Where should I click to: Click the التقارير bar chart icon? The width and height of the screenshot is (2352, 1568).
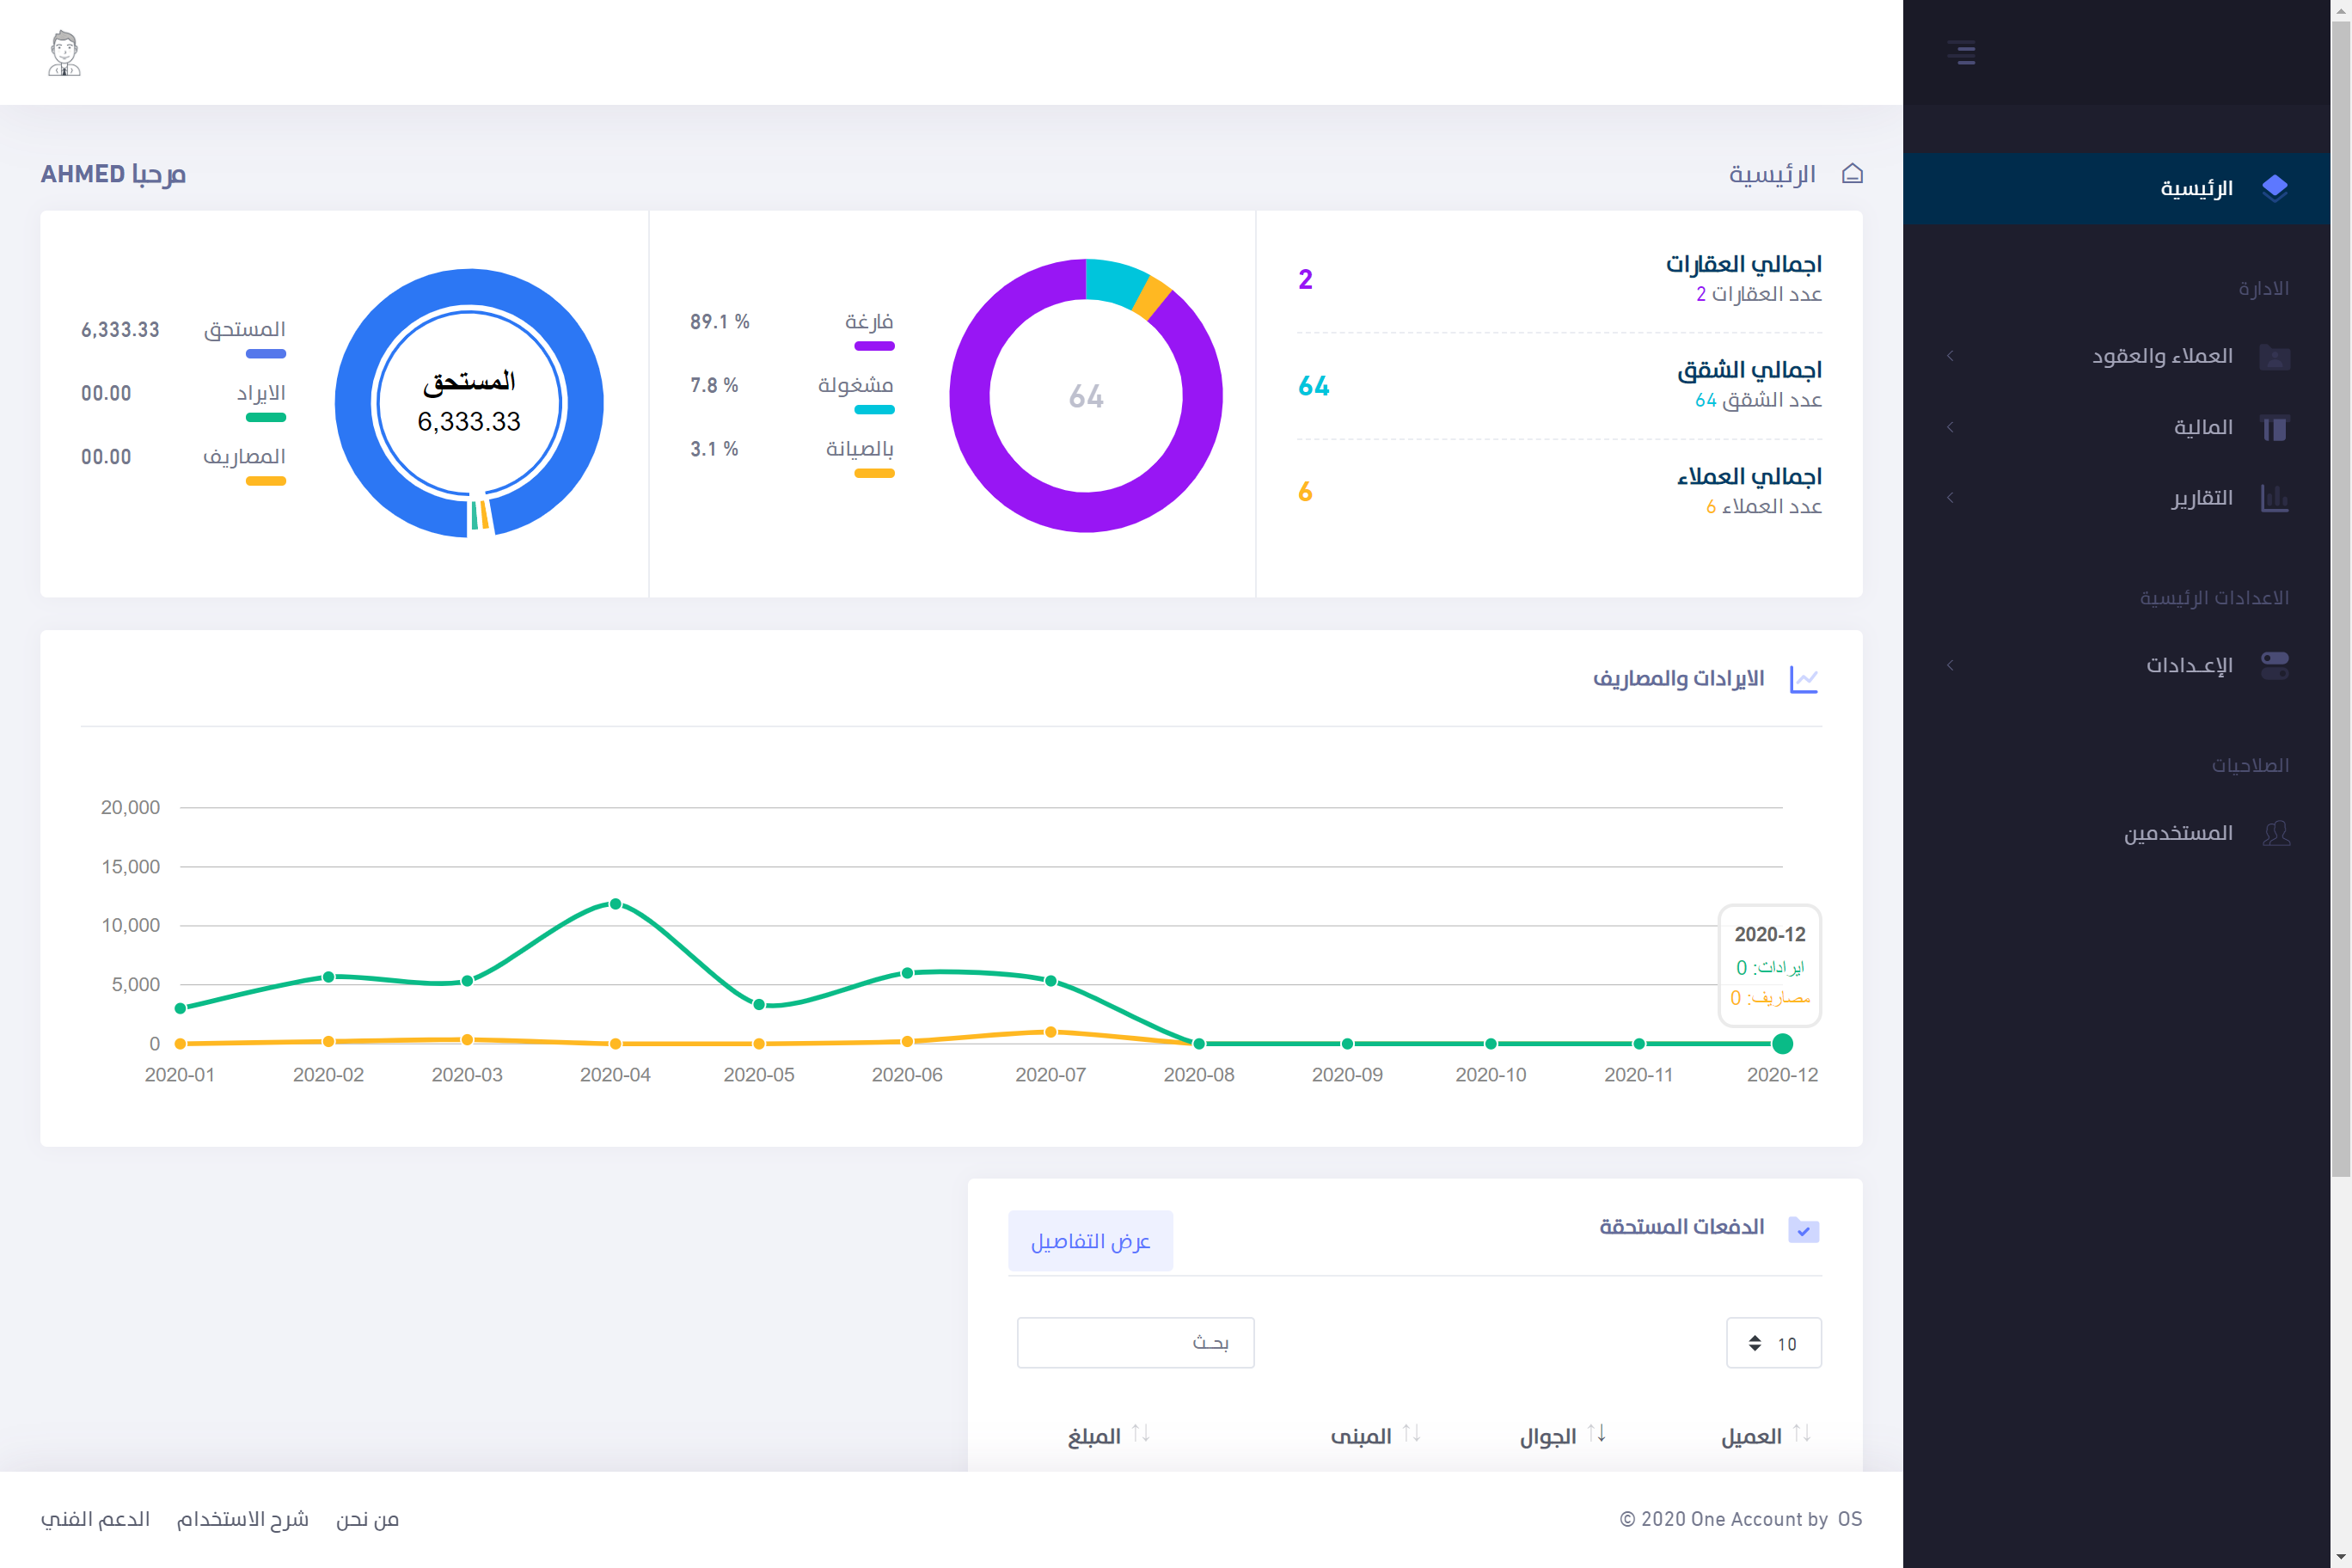click(2274, 498)
